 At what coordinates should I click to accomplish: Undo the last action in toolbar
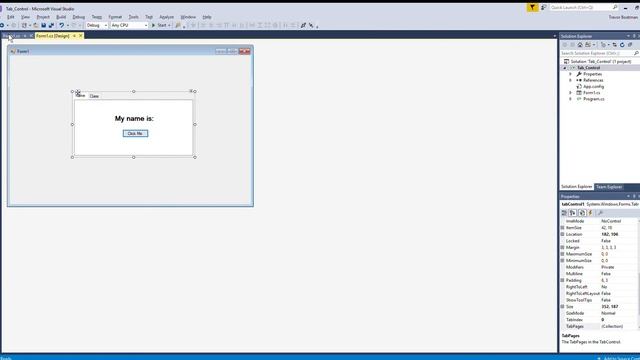pyautogui.click(x=62, y=25)
